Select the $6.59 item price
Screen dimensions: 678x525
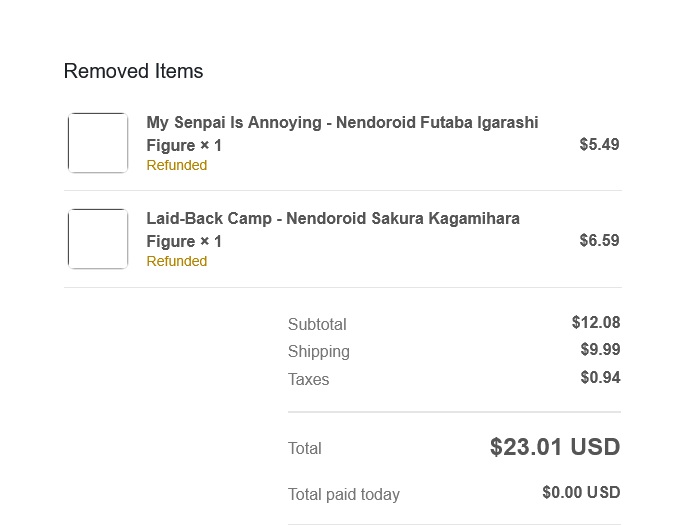[599, 241]
